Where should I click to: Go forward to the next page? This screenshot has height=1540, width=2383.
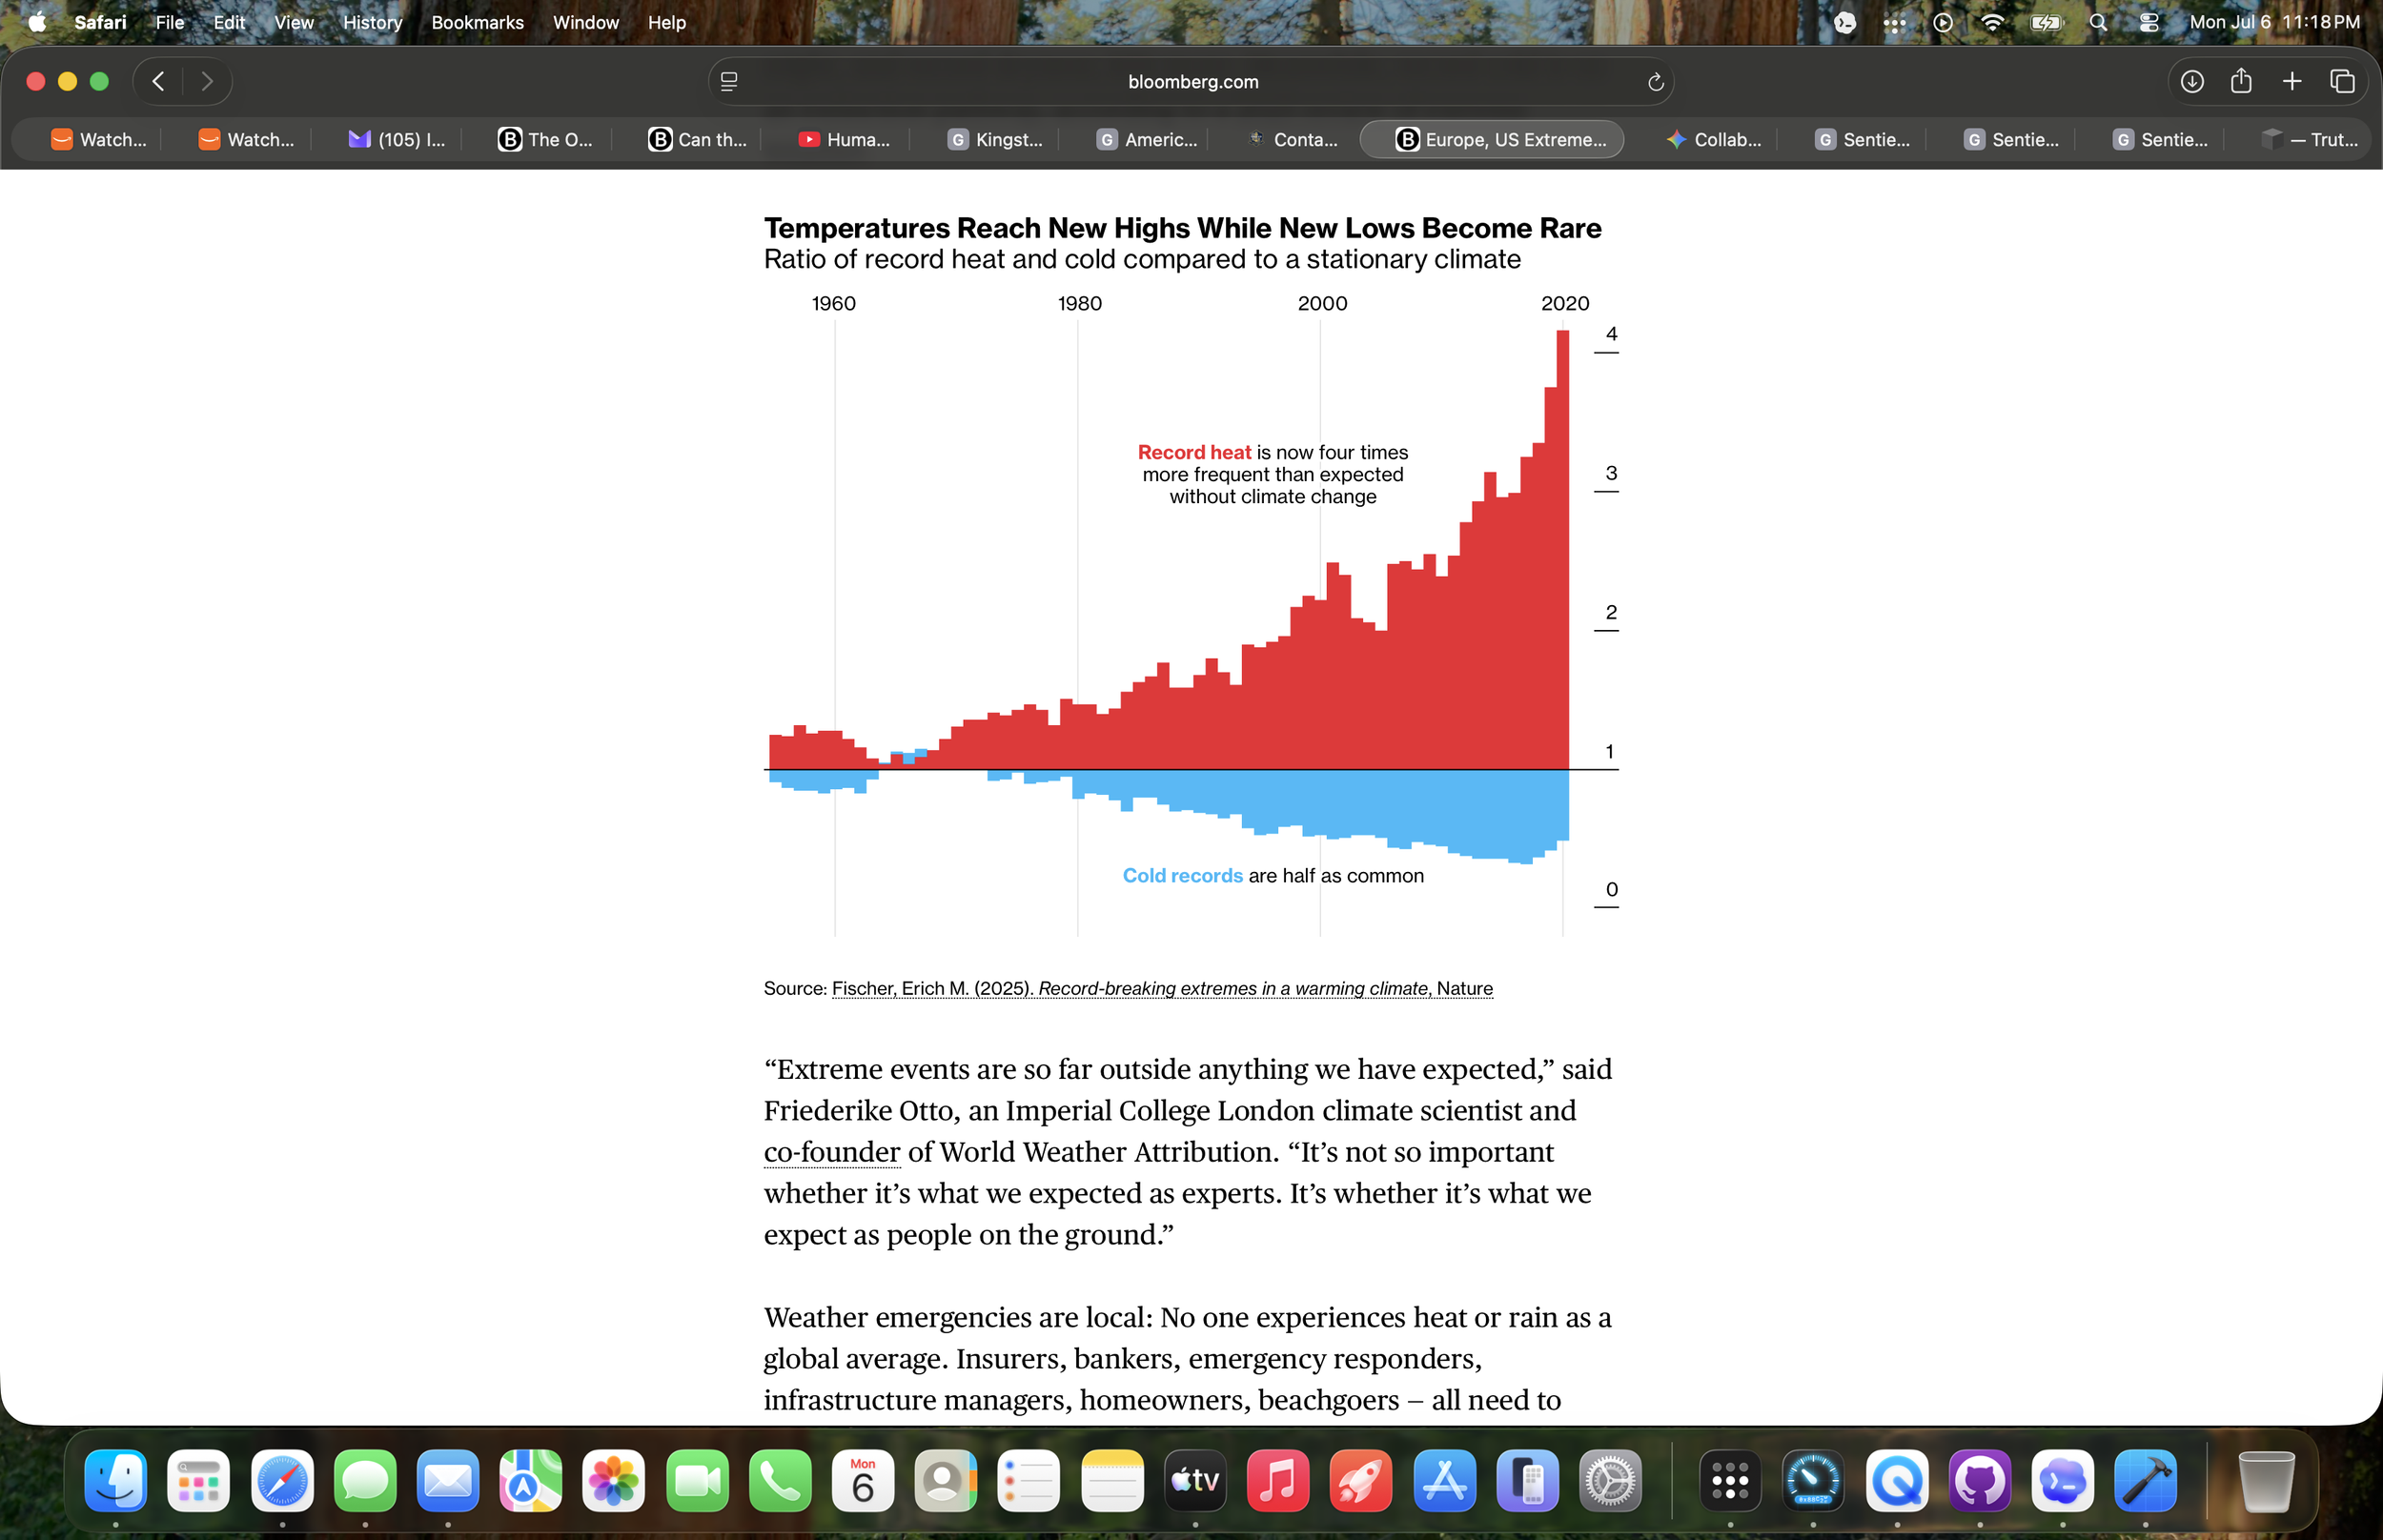pos(207,81)
